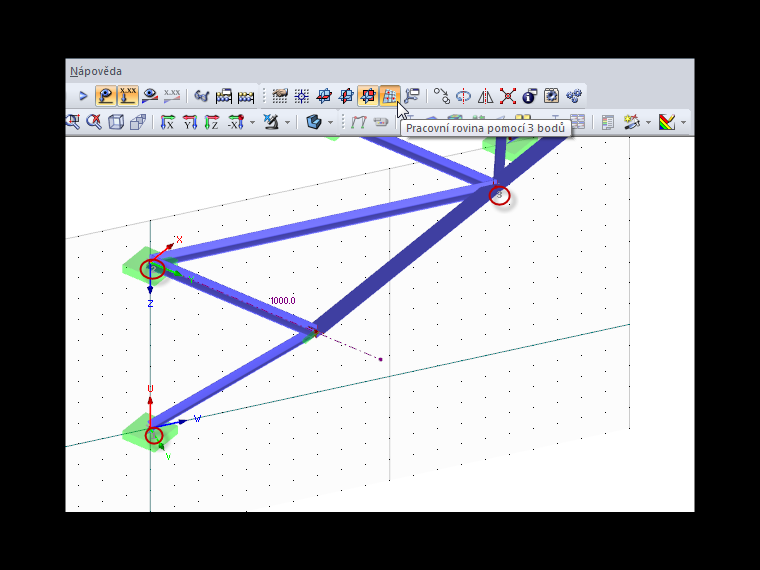Click the rotate around axis icon
The image size is (760, 570).
[464, 96]
